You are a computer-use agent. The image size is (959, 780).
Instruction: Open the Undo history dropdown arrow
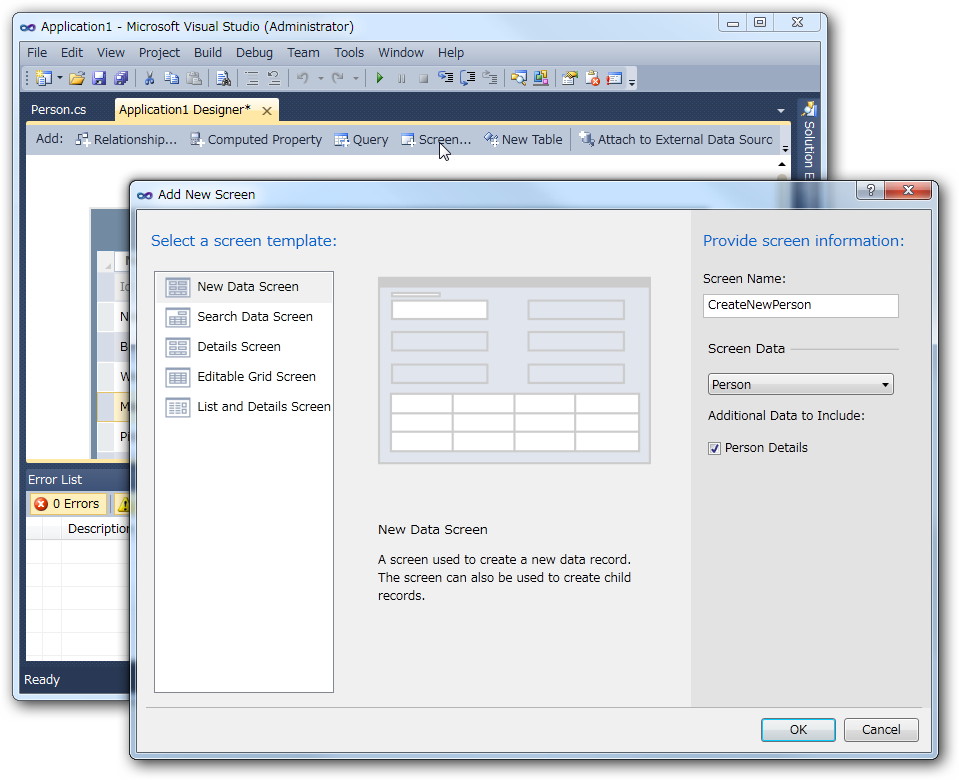[x=320, y=78]
